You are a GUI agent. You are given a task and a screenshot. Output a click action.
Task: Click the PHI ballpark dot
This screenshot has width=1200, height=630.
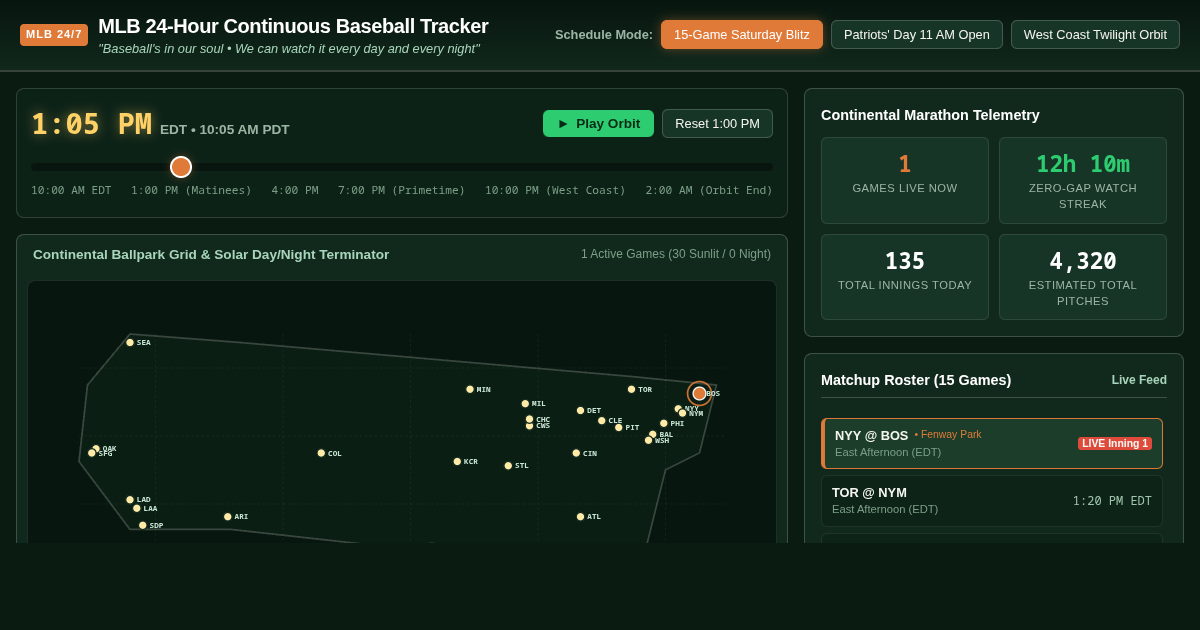[663, 424]
